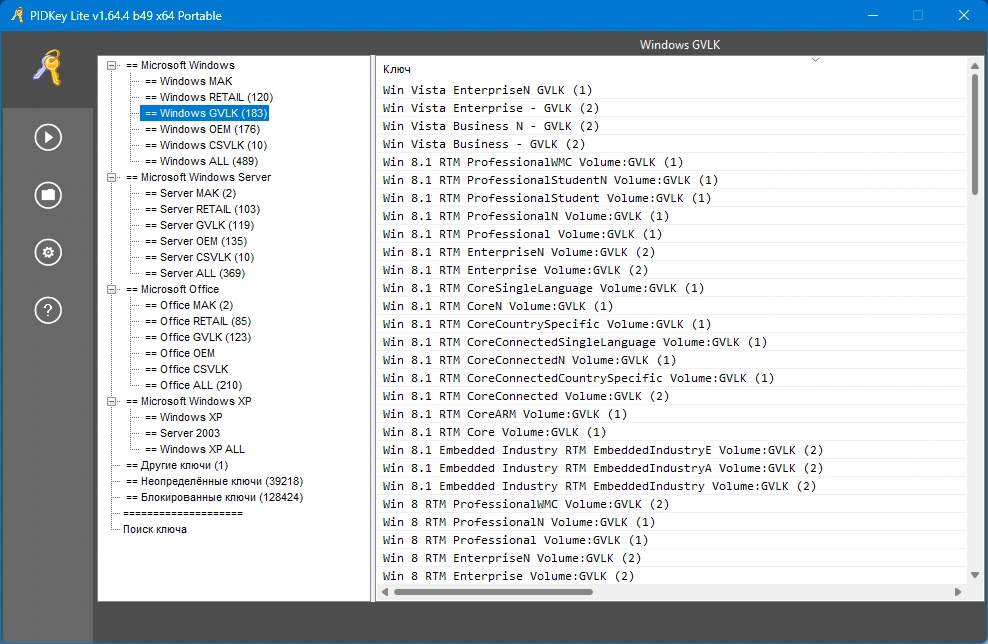Select Win Vista EnterpriseN GVLK (1) row
Image resolution: width=988 pixels, height=644 pixels.
tap(672, 90)
